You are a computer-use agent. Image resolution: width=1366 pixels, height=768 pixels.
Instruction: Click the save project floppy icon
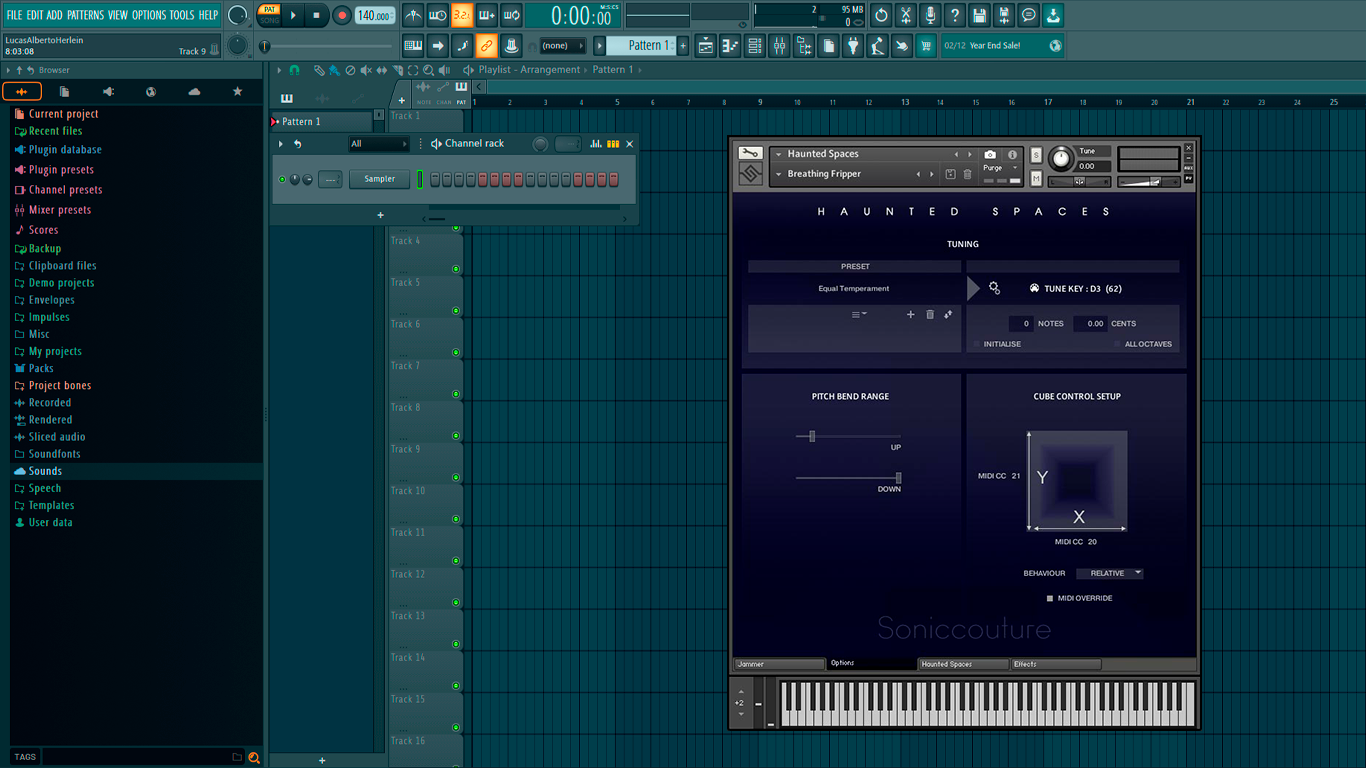click(x=979, y=15)
